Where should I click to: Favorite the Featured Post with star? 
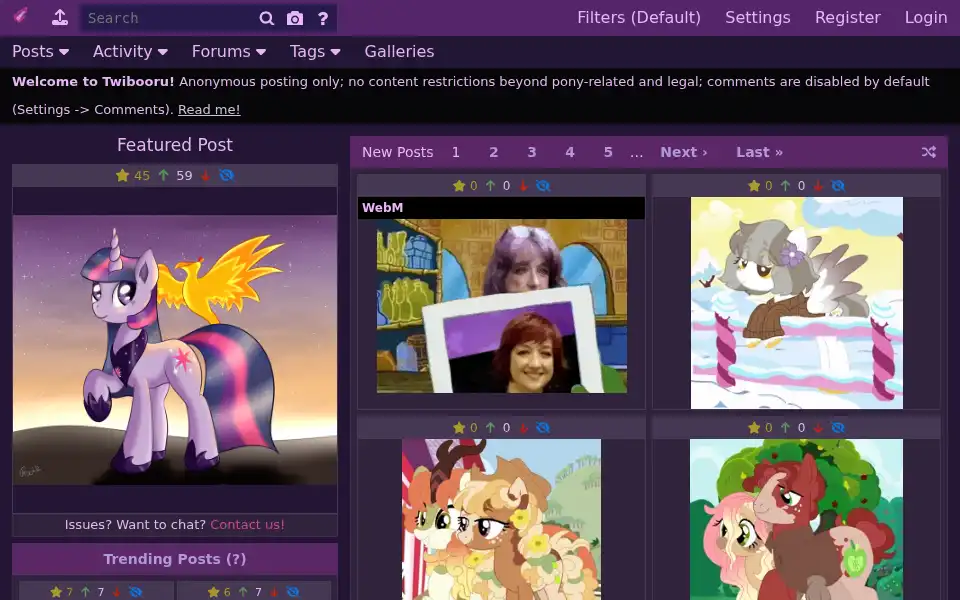pyautogui.click(x=122, y=176)
